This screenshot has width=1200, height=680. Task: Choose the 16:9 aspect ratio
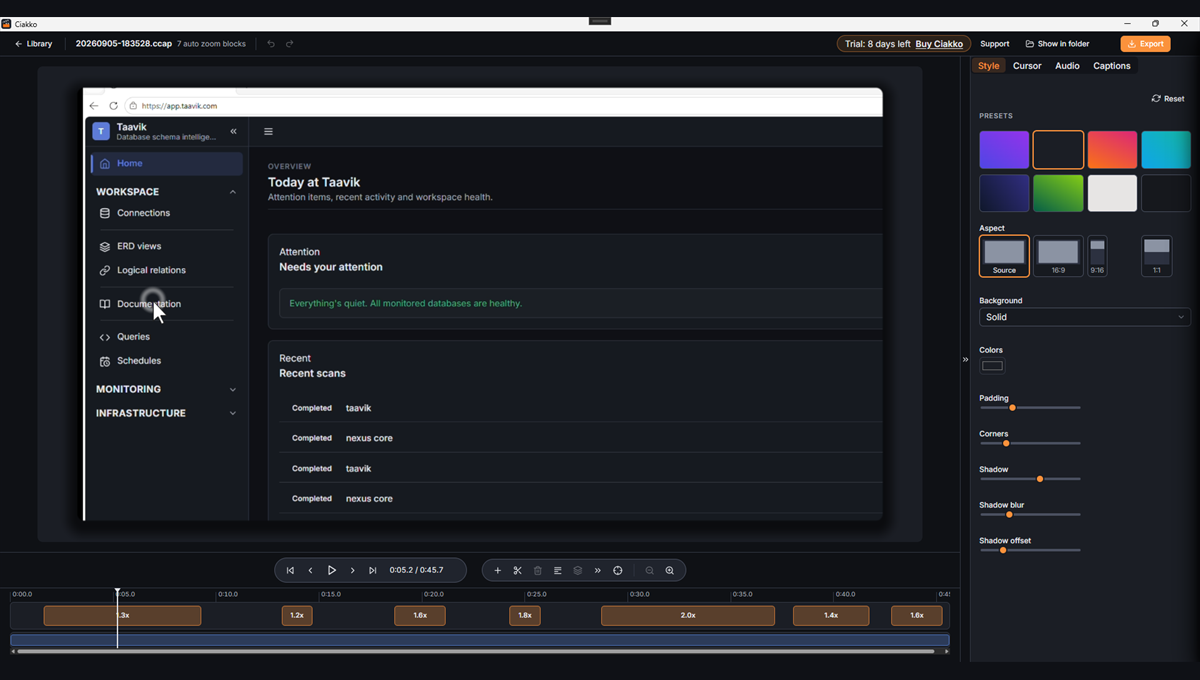(1058, 256)
